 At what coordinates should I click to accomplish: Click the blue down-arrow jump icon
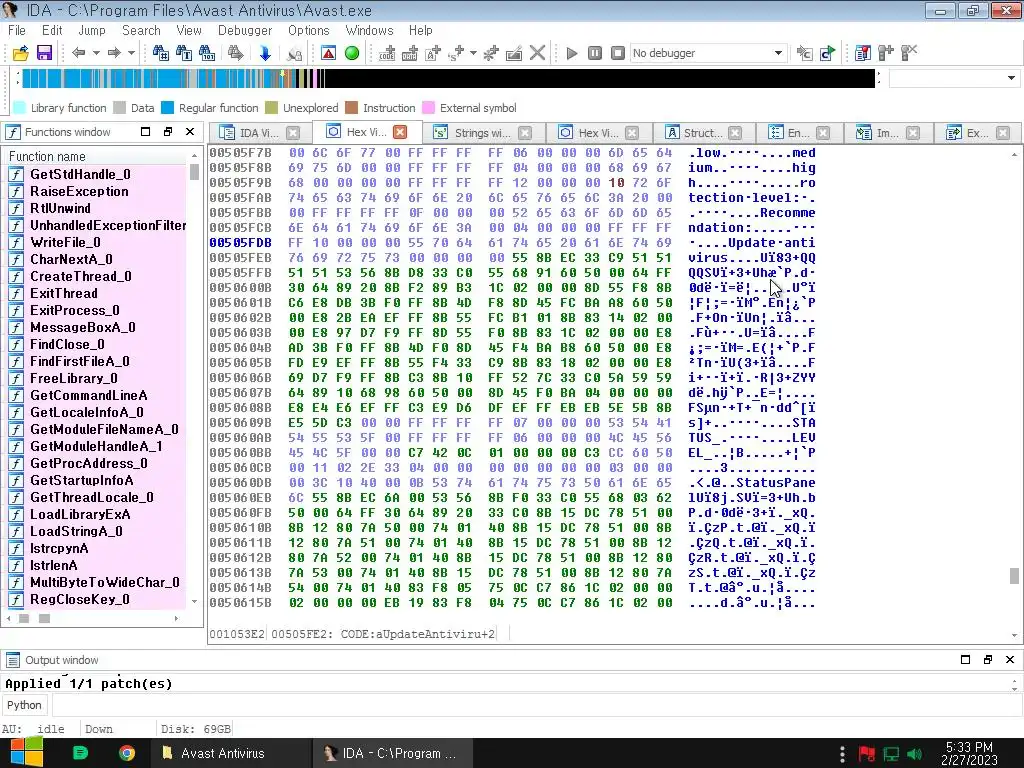tap(264, 53)
